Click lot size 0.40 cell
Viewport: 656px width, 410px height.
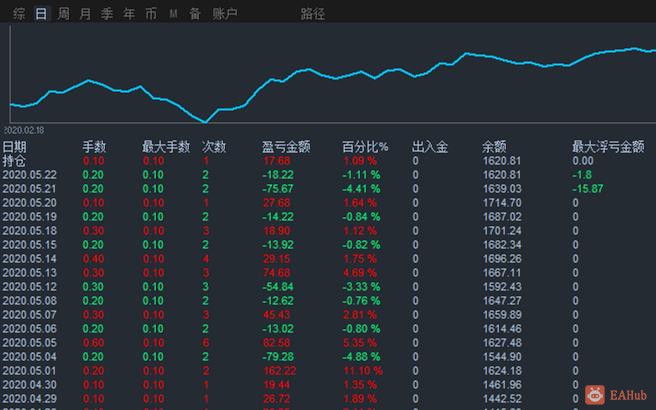[93, 259]
